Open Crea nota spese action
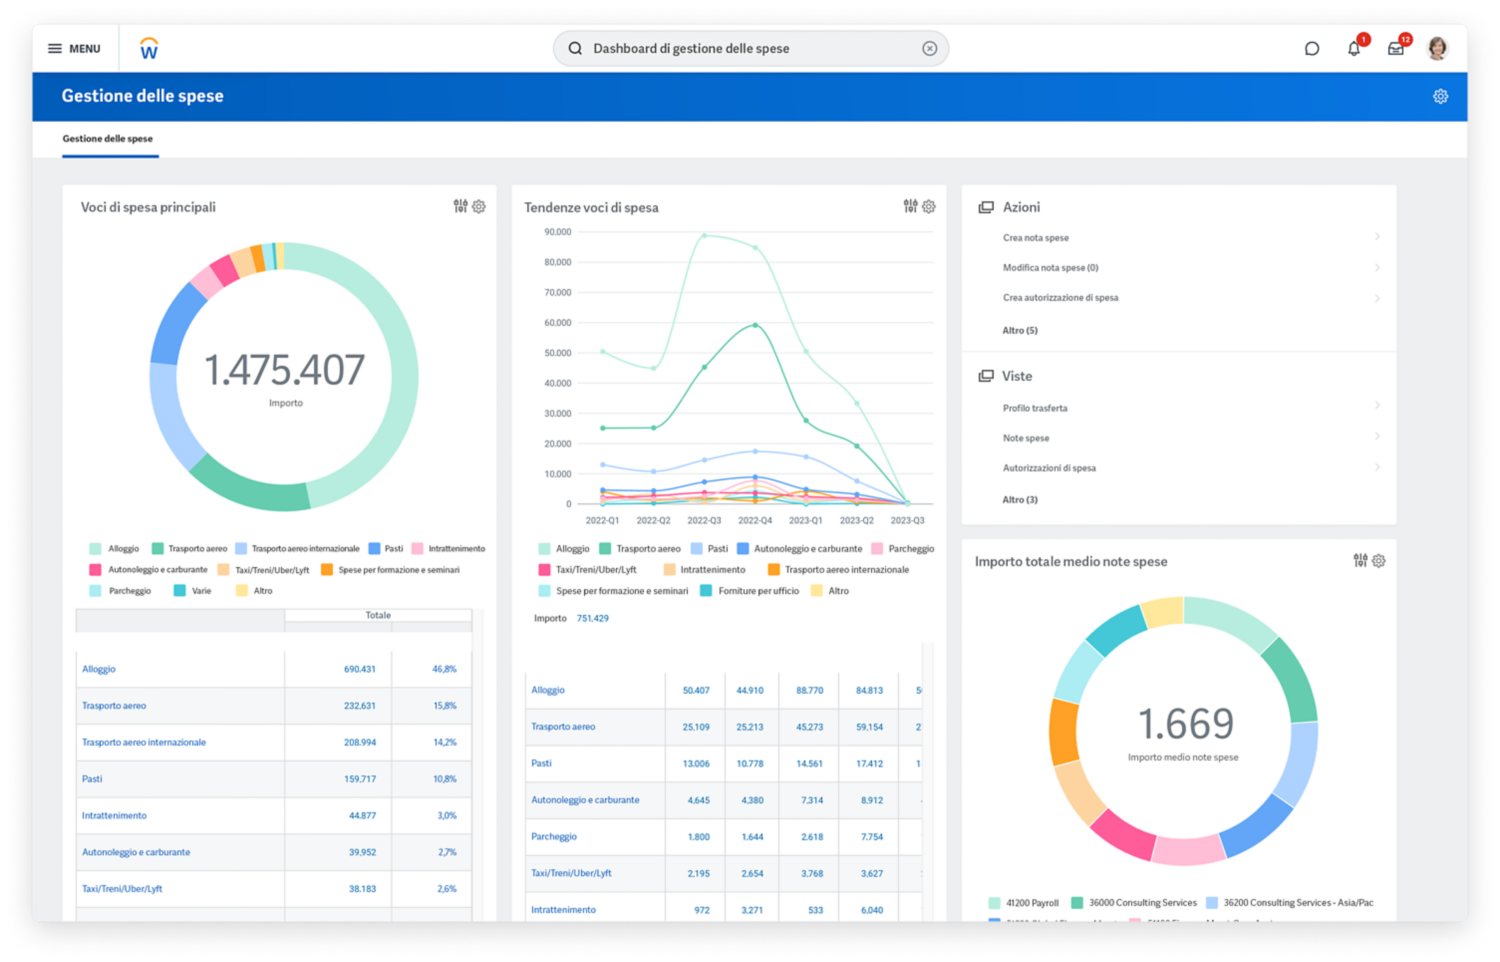Screen dimensions: 1500x962 1036,238
